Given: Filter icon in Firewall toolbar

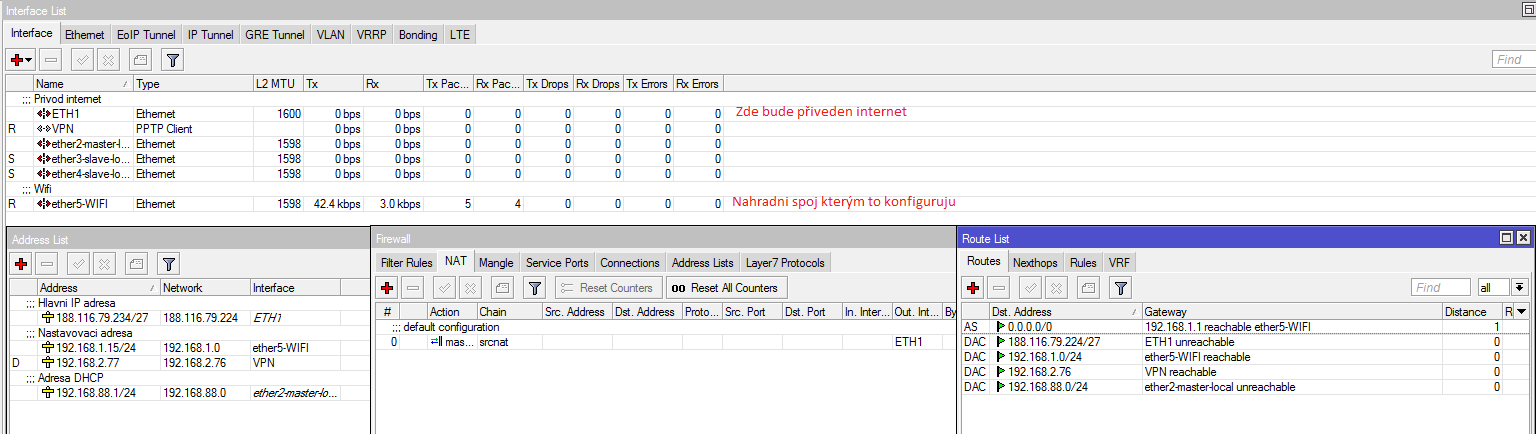Looking at the screenshot, I should coord(535,288).
